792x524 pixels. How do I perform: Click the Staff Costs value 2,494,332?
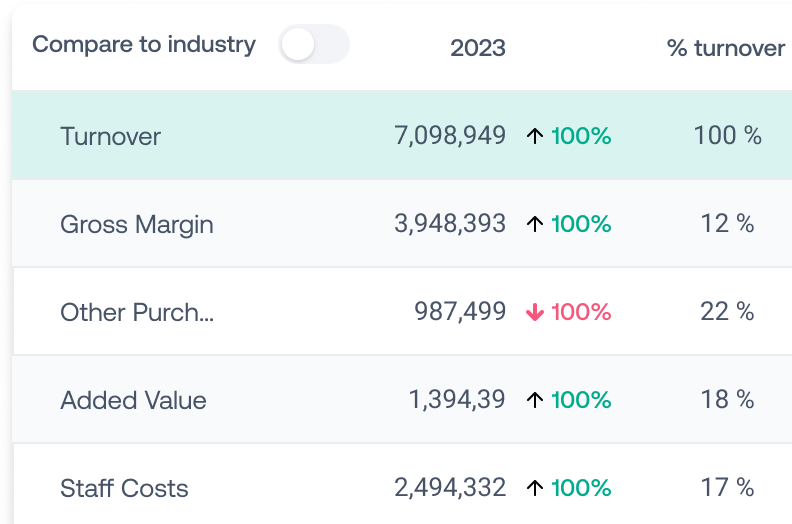450,488
